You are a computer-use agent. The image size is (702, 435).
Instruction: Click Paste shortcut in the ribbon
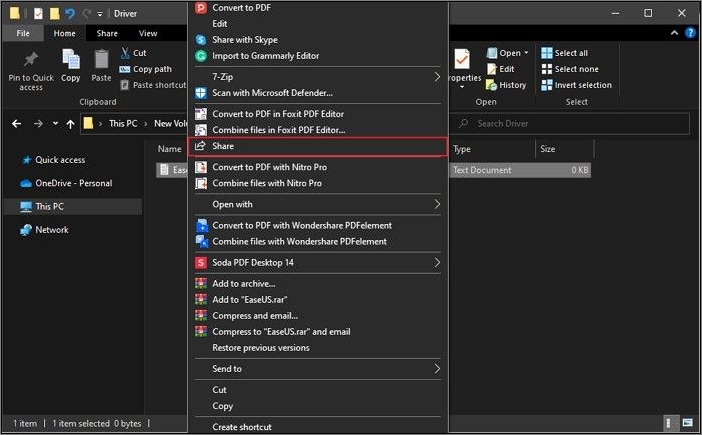click(x=153, y=85)
